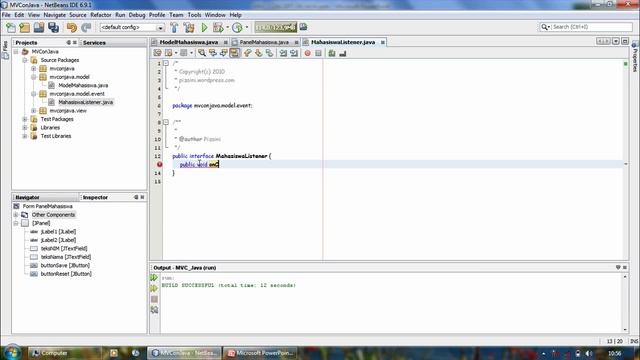This screenshot has width=640, height=360.
Task: Expand the Libraries node
Action: [x=25, y=127]
